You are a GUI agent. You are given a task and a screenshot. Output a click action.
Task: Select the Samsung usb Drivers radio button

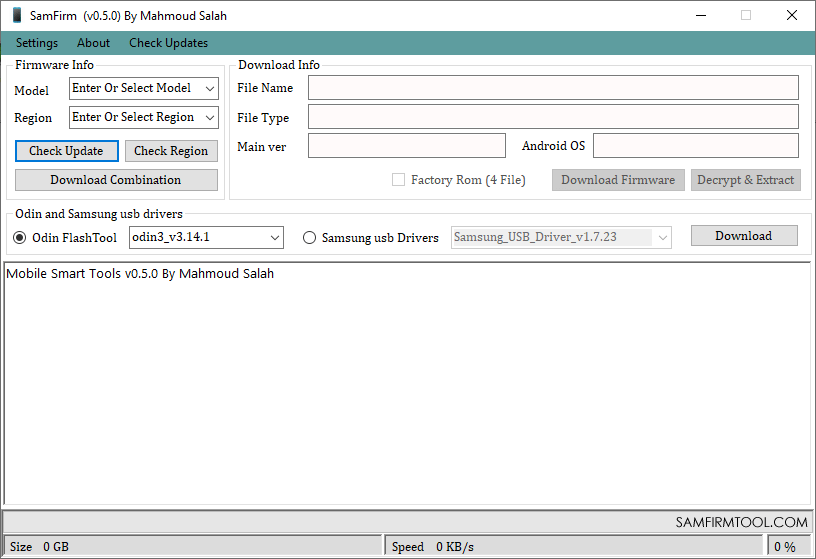[x=309, y=238]
